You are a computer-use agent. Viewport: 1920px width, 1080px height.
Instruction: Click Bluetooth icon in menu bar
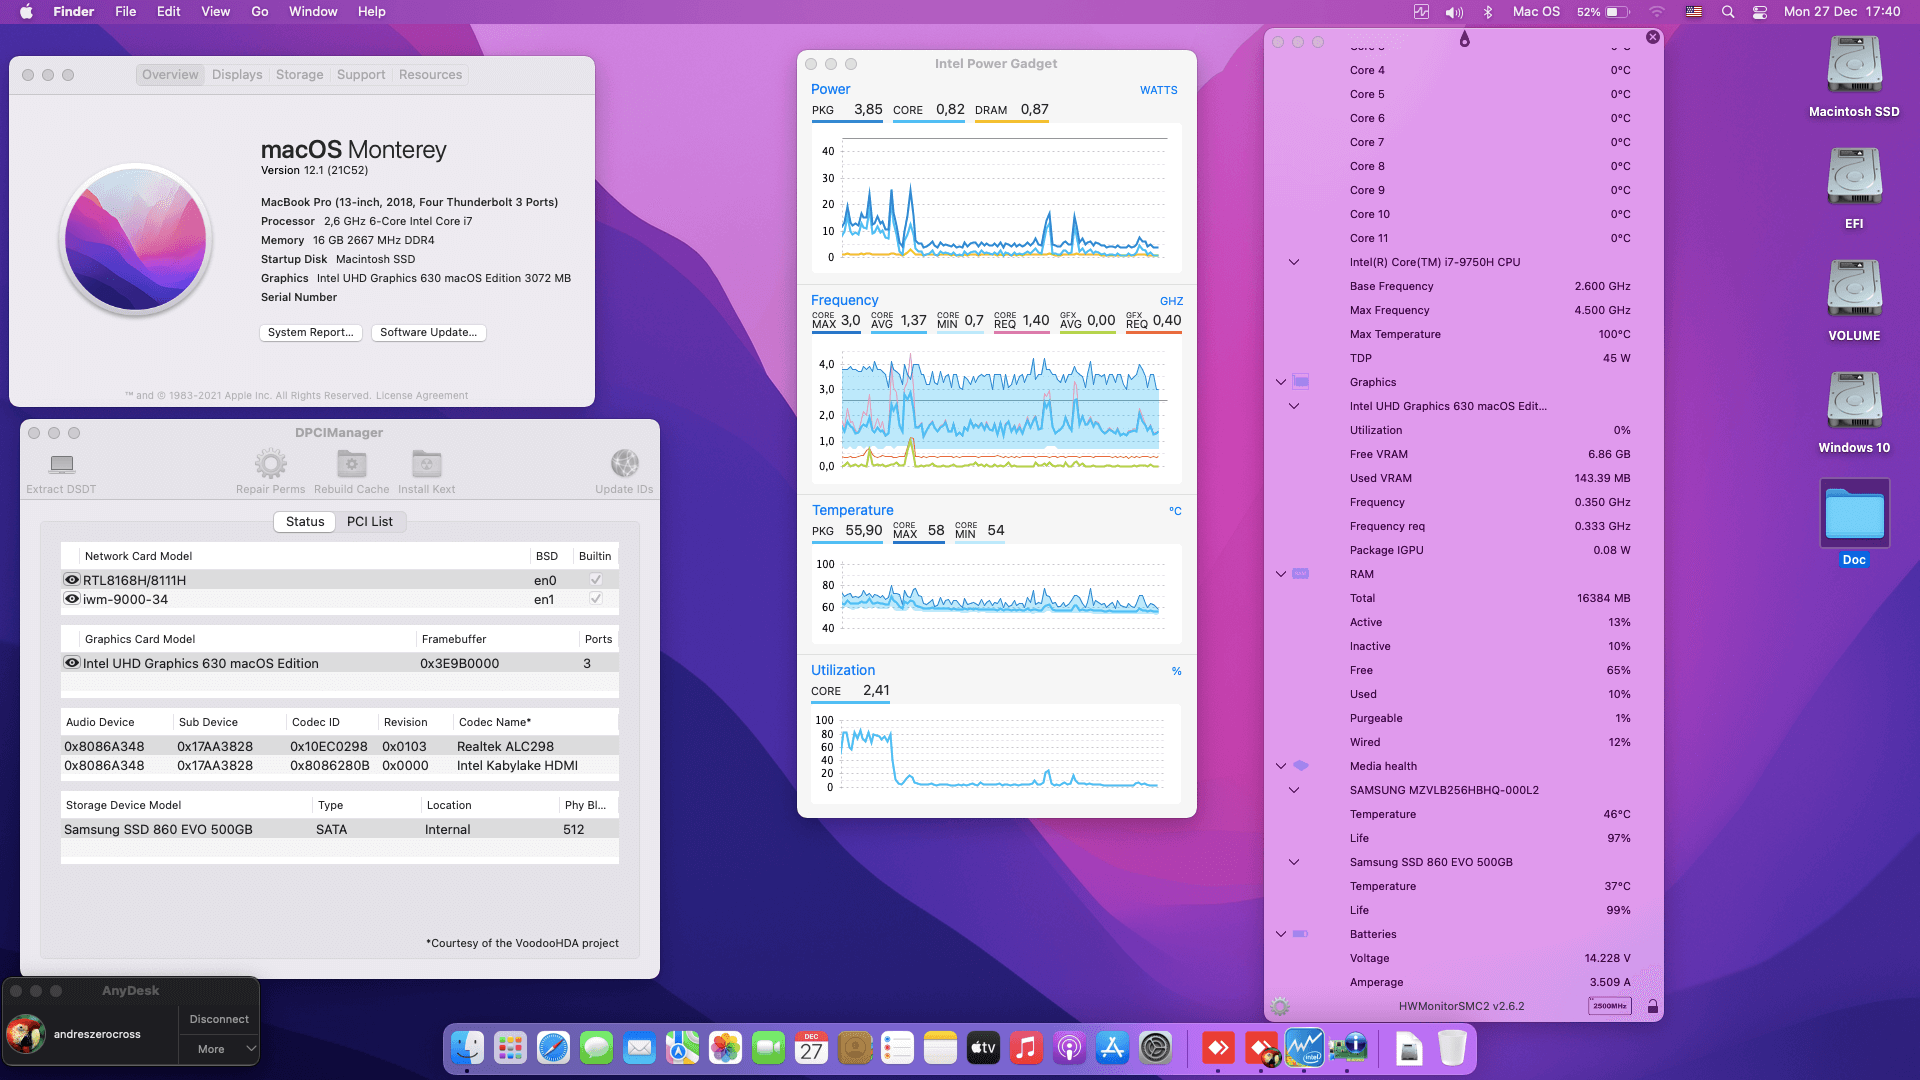pyautogui.click(x=1487, y=12)
